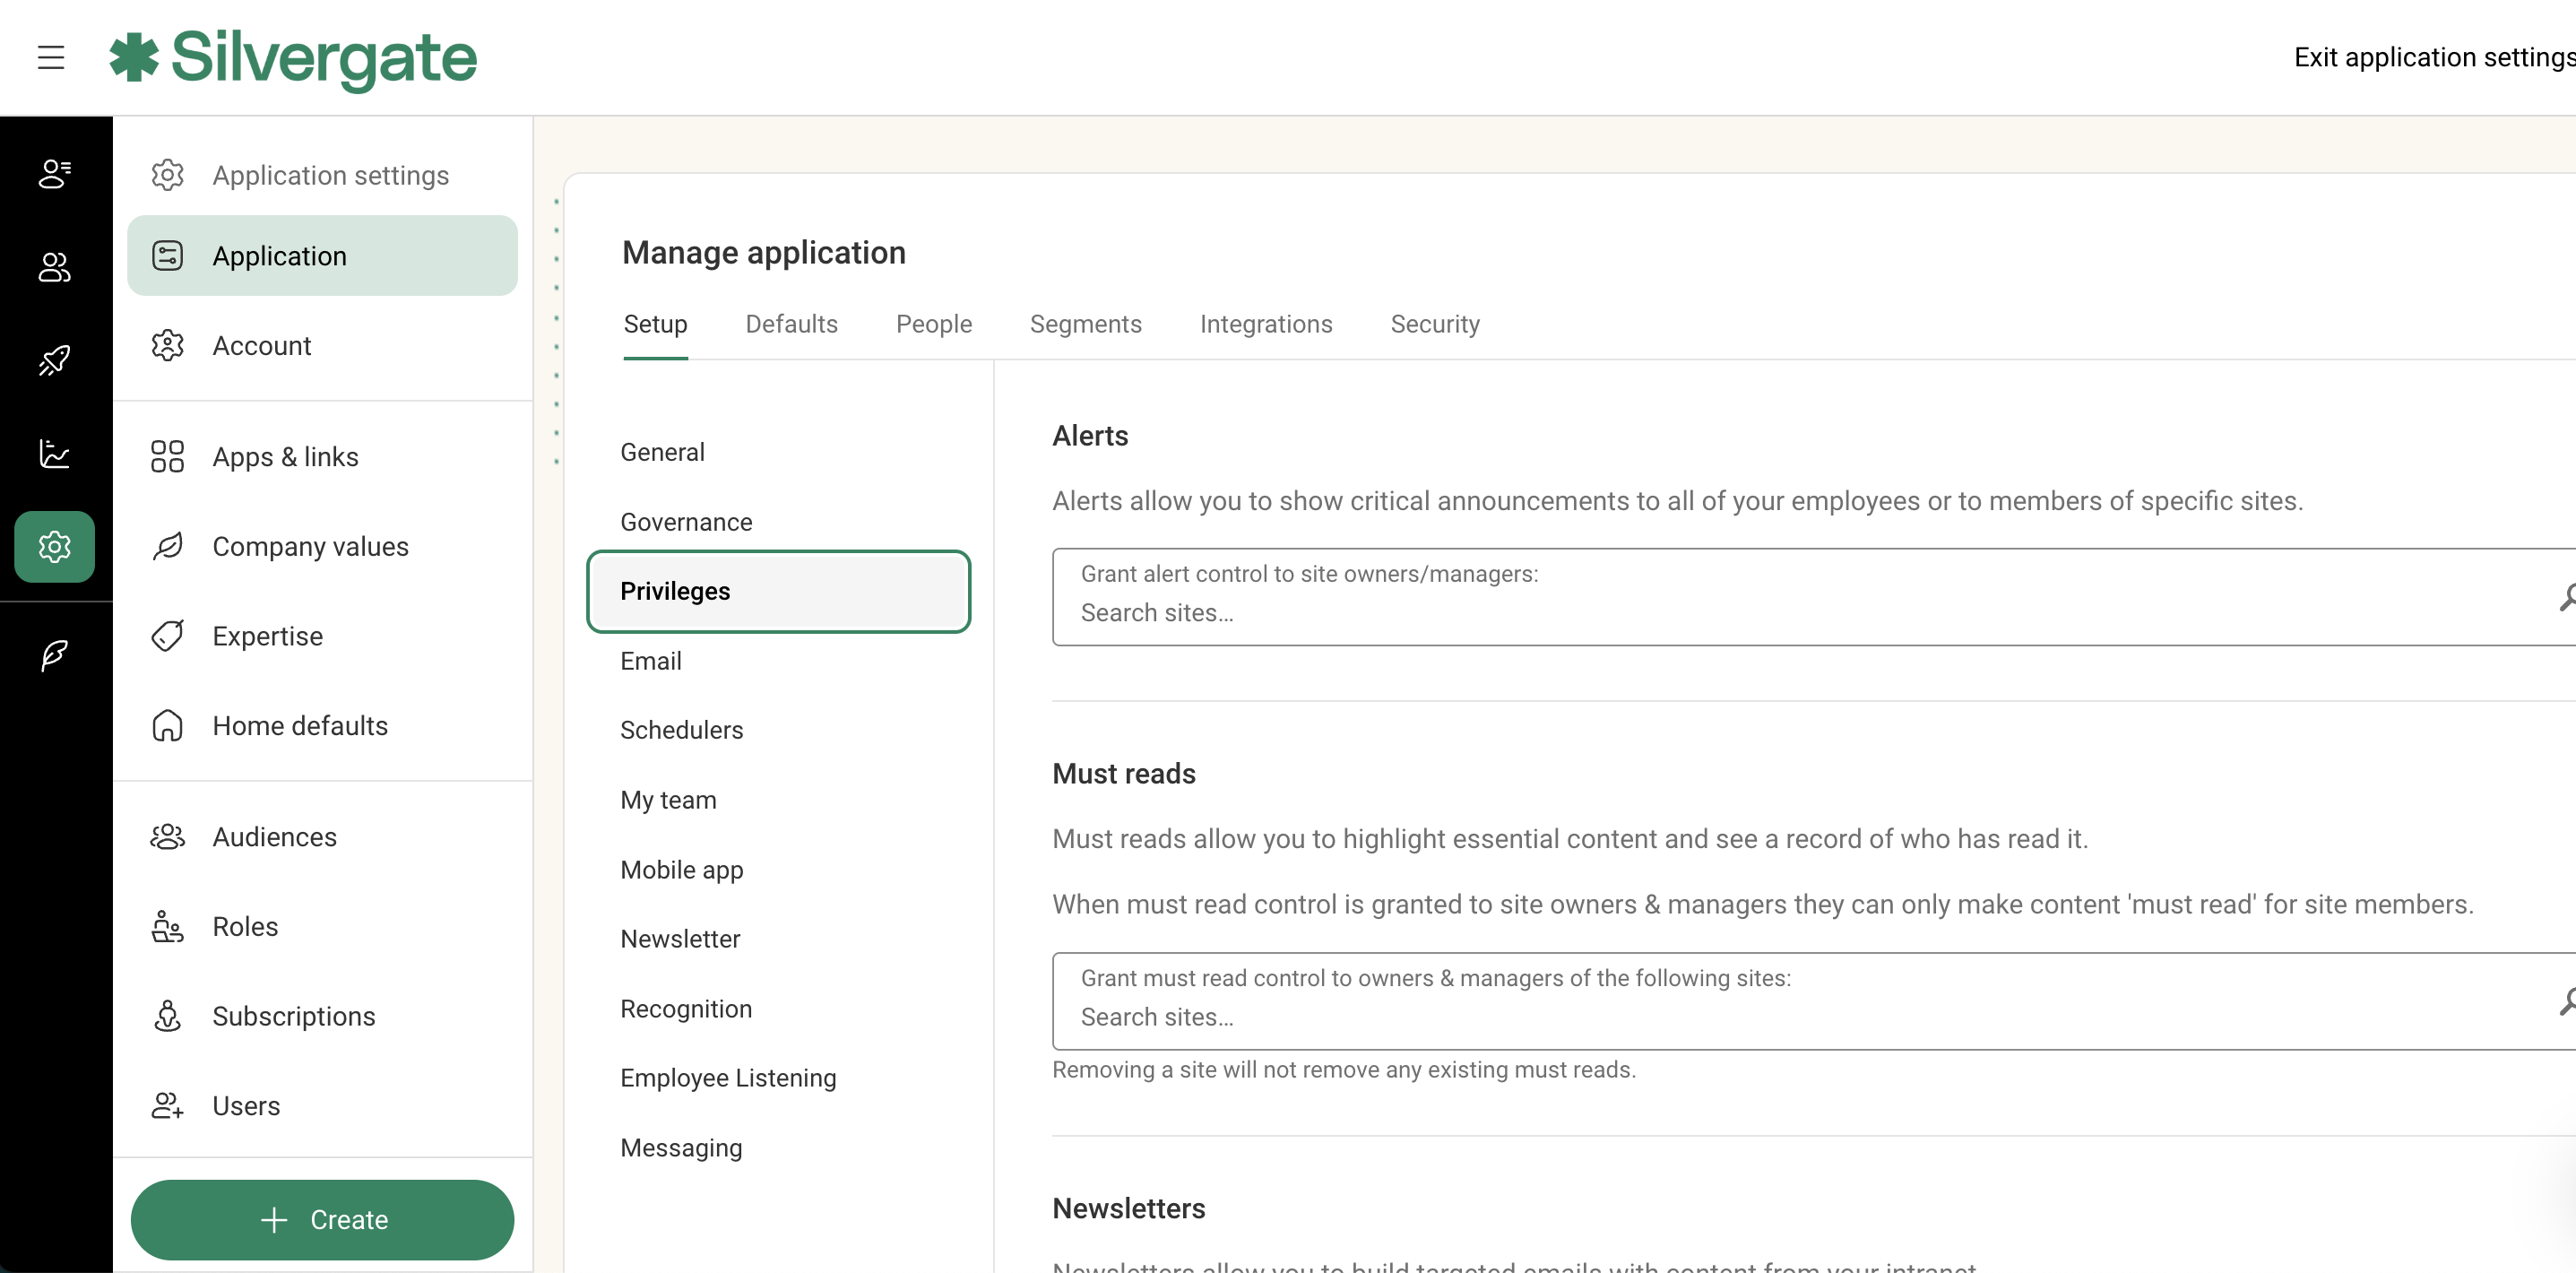The image size is (2576, 1273).
Task: Switch to the Security tab
Action: (1435, 324)
